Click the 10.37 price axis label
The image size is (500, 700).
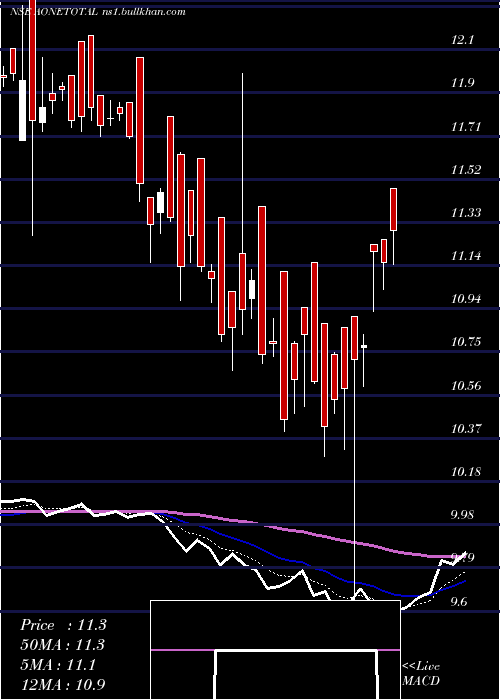(466, 429)
